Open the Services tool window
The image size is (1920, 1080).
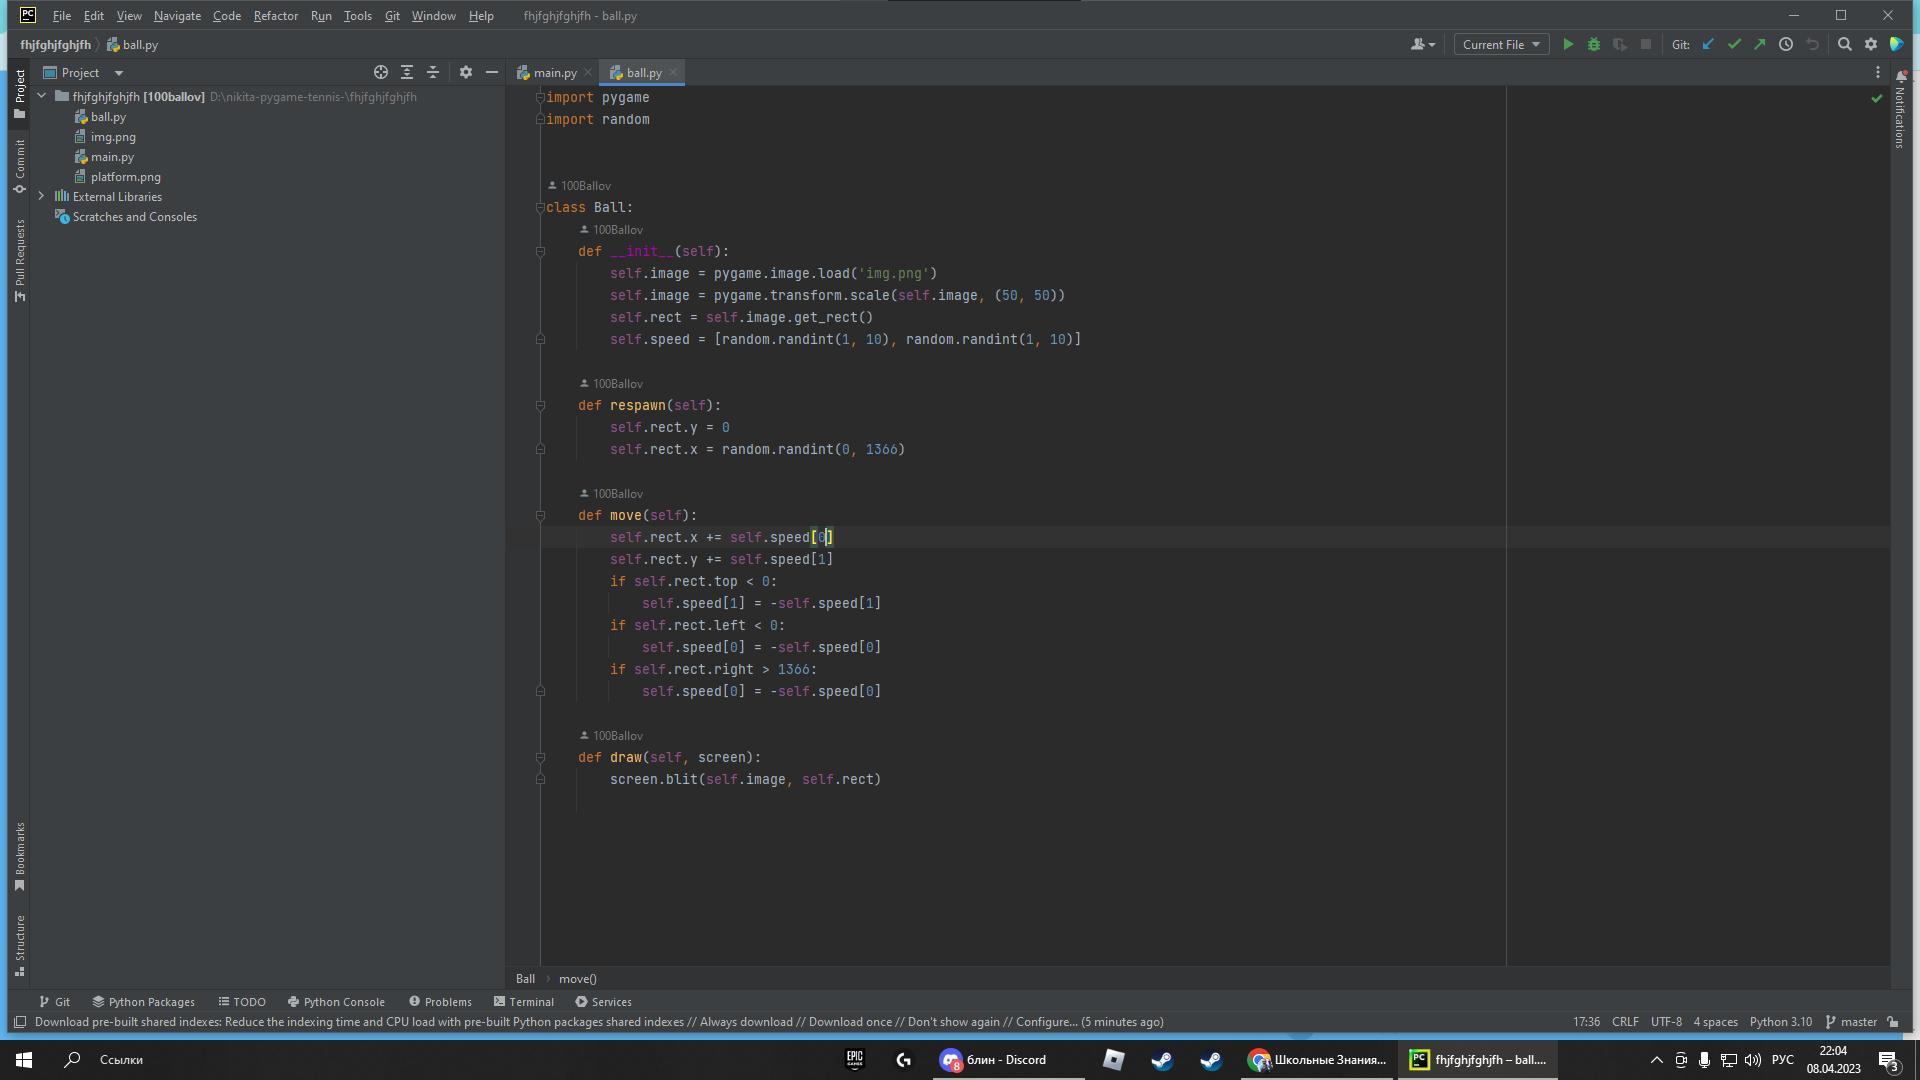[603, 1002]
